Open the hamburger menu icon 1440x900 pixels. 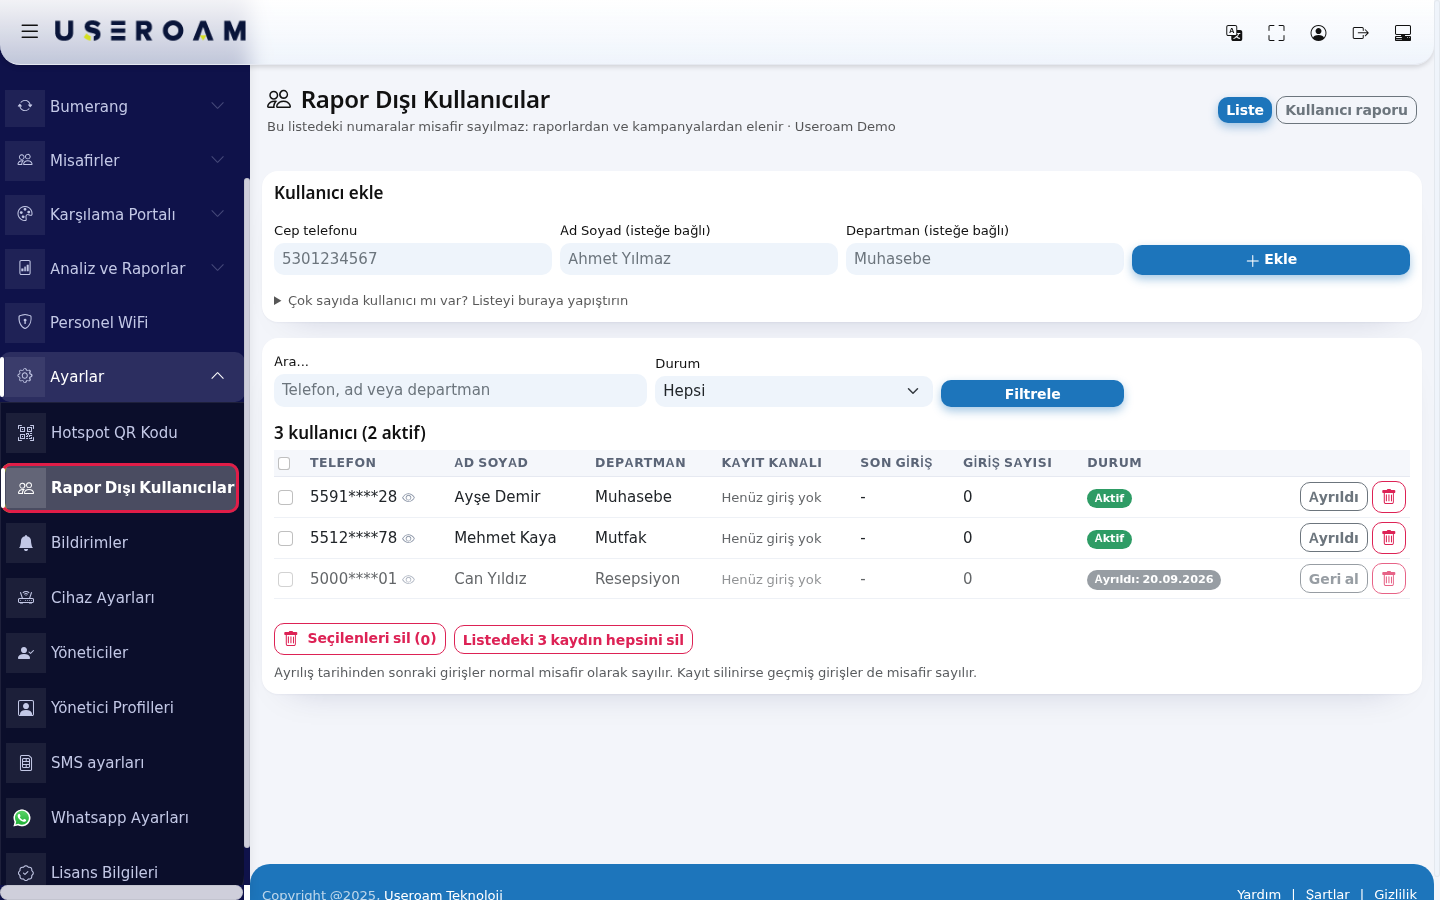coord(30,32)
